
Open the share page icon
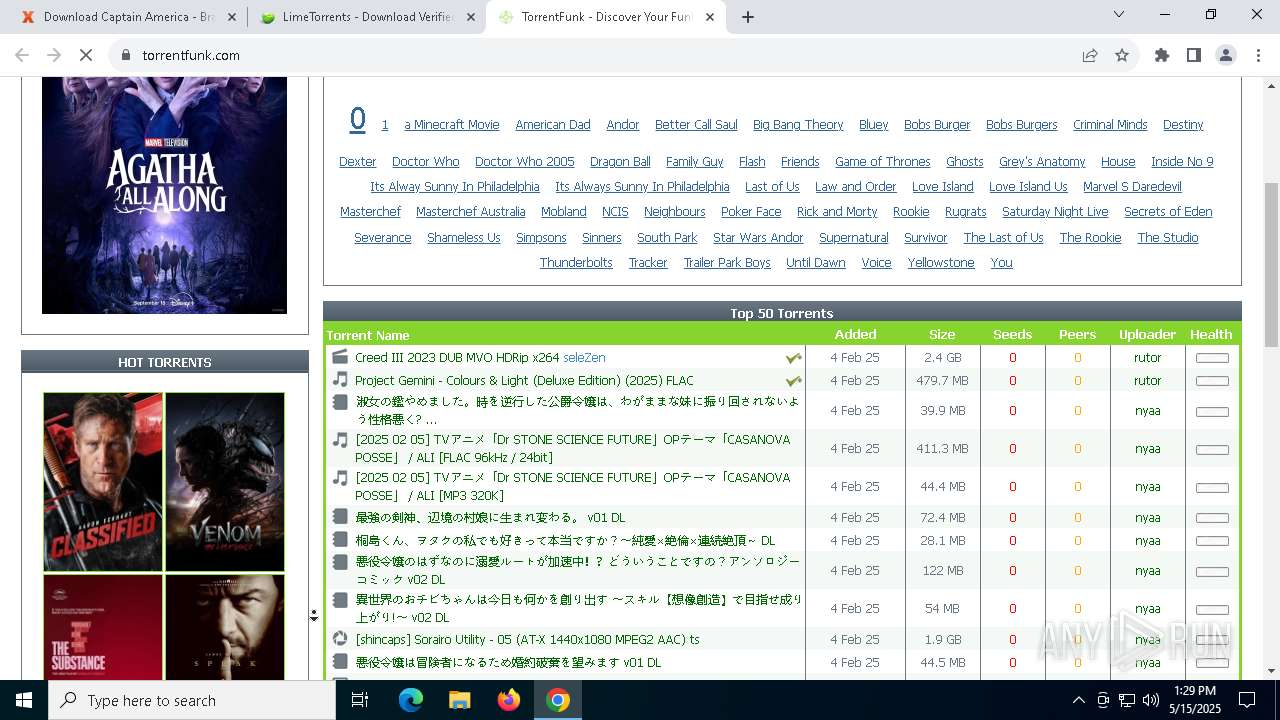1090,55
